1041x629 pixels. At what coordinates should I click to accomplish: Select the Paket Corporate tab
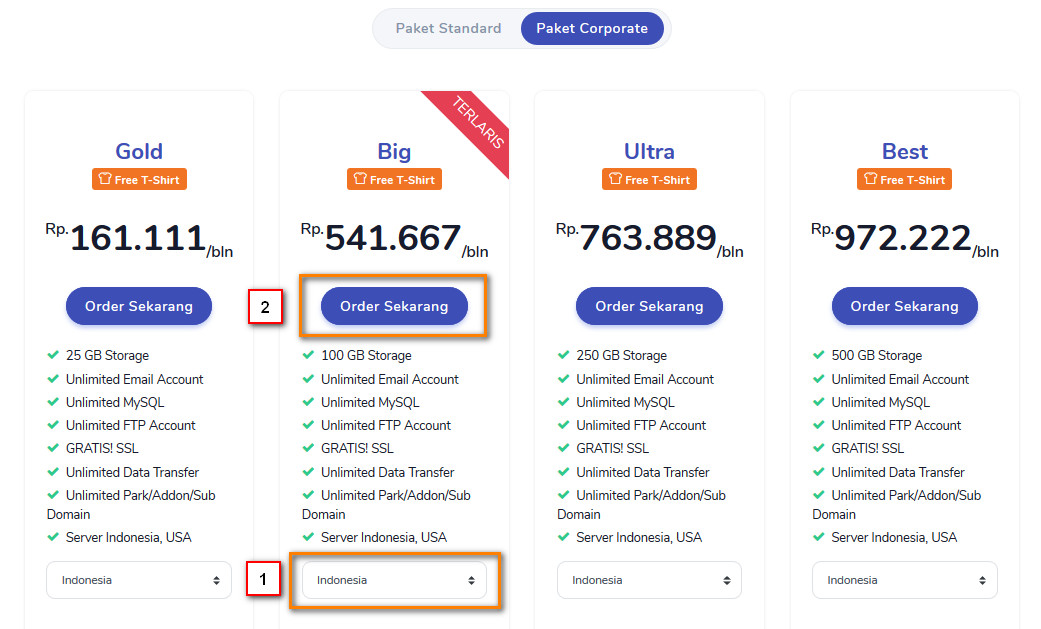coord(592,28)
